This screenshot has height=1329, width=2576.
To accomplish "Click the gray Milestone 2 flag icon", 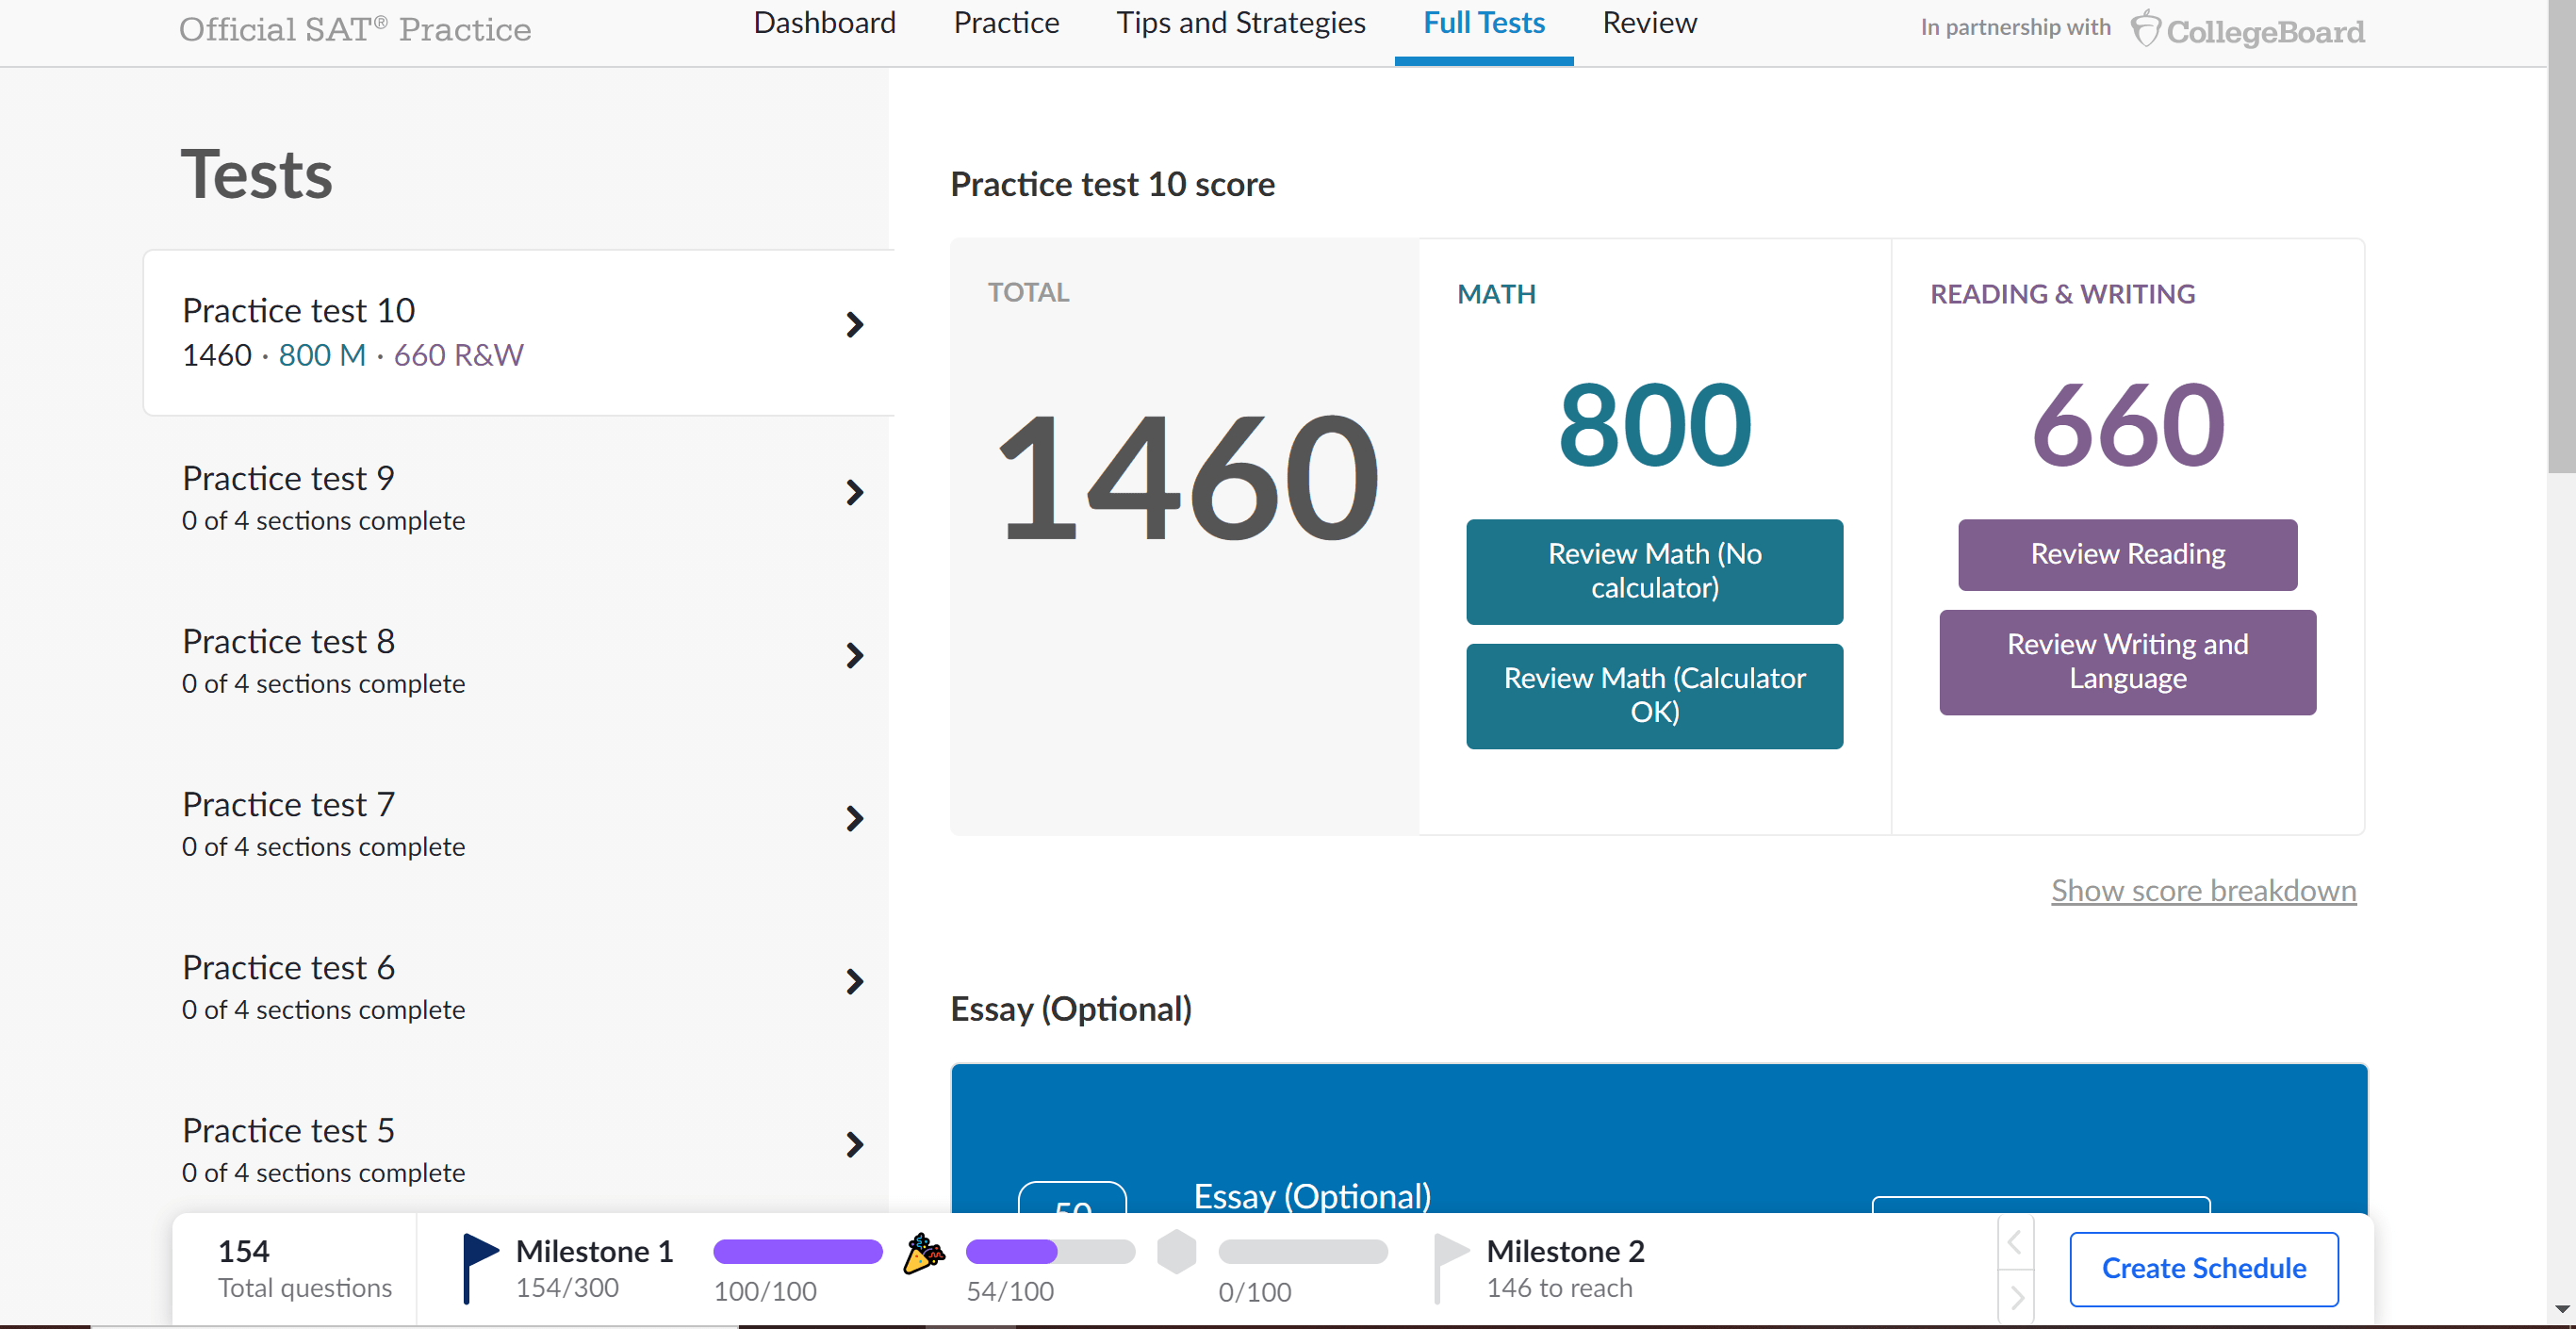I will click(x=1451, y=1268).
